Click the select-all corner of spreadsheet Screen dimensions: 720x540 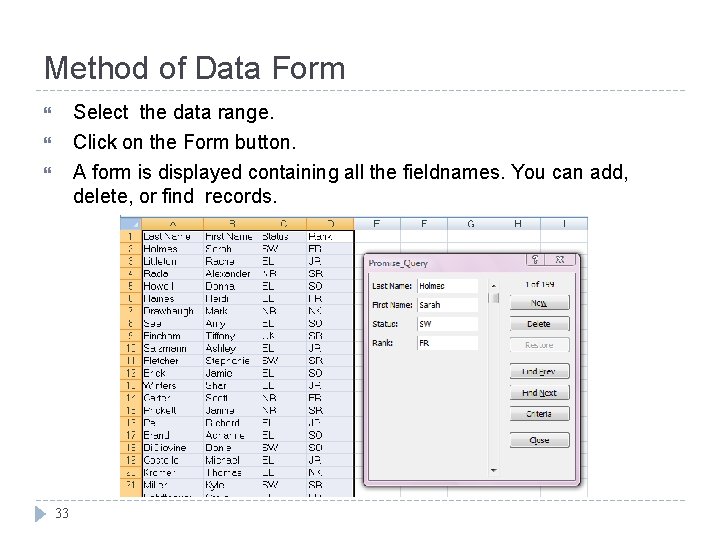coord(131,224)
